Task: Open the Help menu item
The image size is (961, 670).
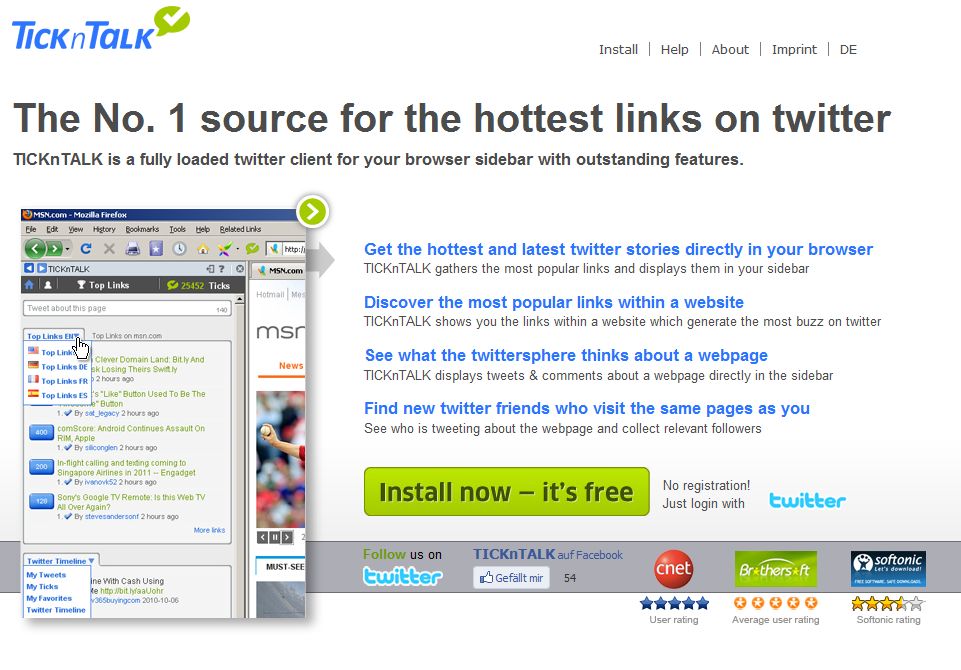Action: [674, 50]
